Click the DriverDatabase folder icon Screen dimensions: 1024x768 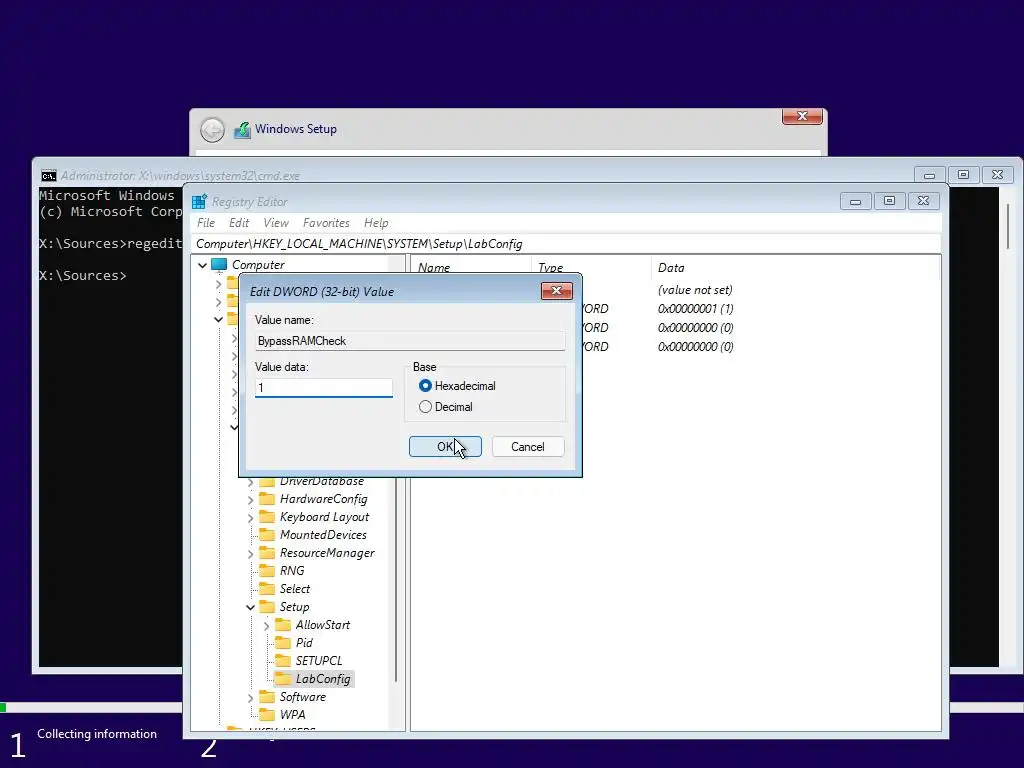tap(266, 481)
